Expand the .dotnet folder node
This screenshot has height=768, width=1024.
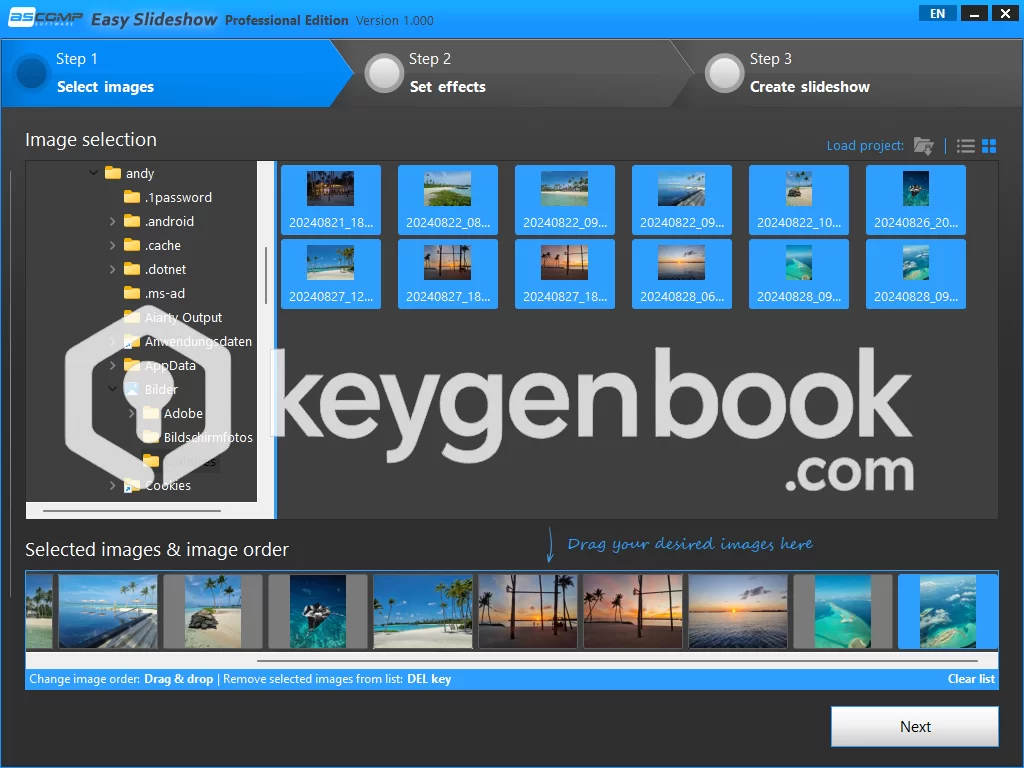coord(113,269)
